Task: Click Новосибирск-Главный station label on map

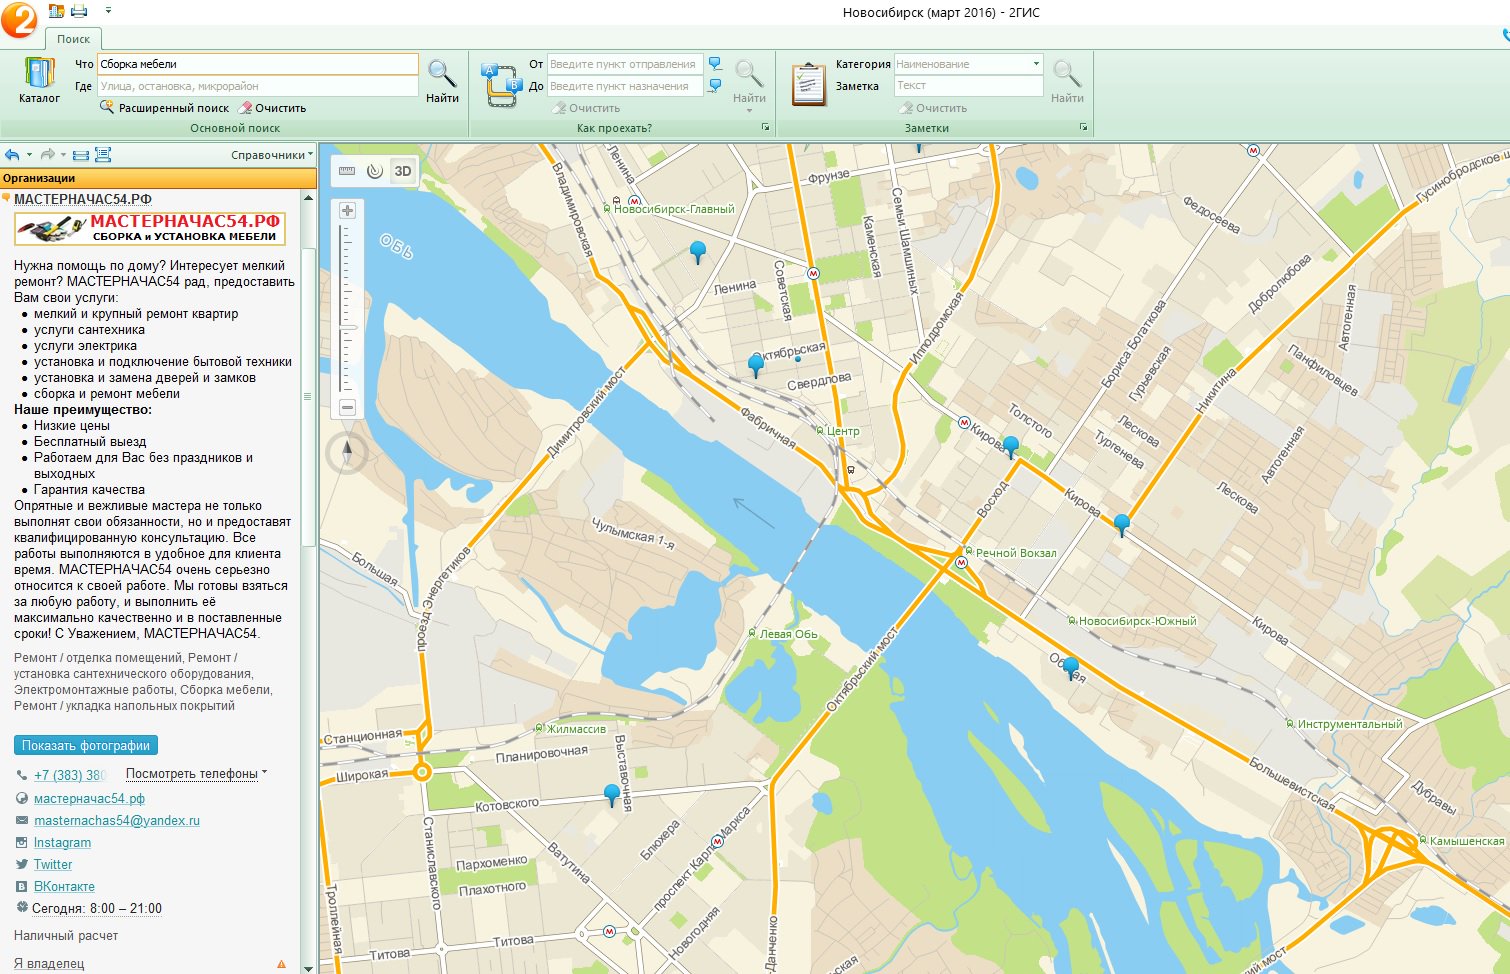Action: point(674,209)
